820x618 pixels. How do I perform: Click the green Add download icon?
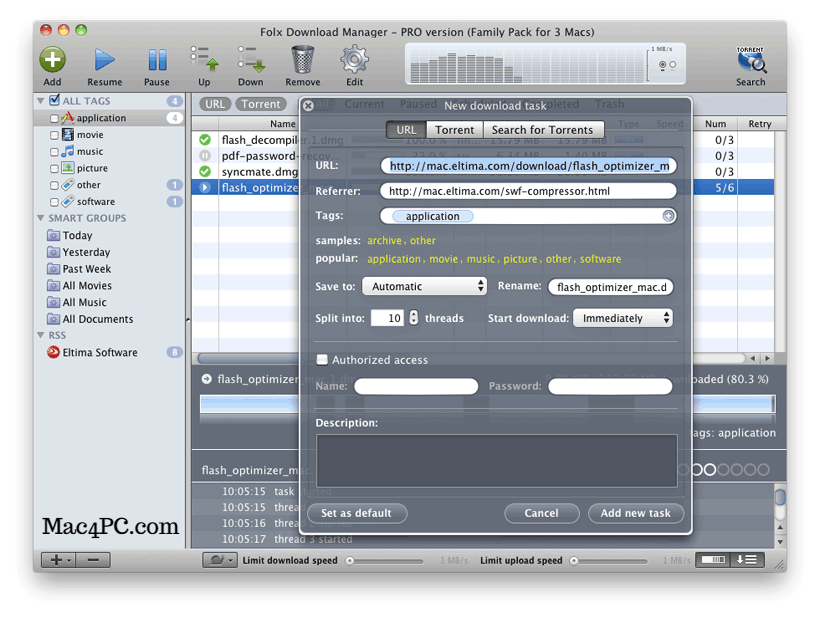[x=52, y=59]
